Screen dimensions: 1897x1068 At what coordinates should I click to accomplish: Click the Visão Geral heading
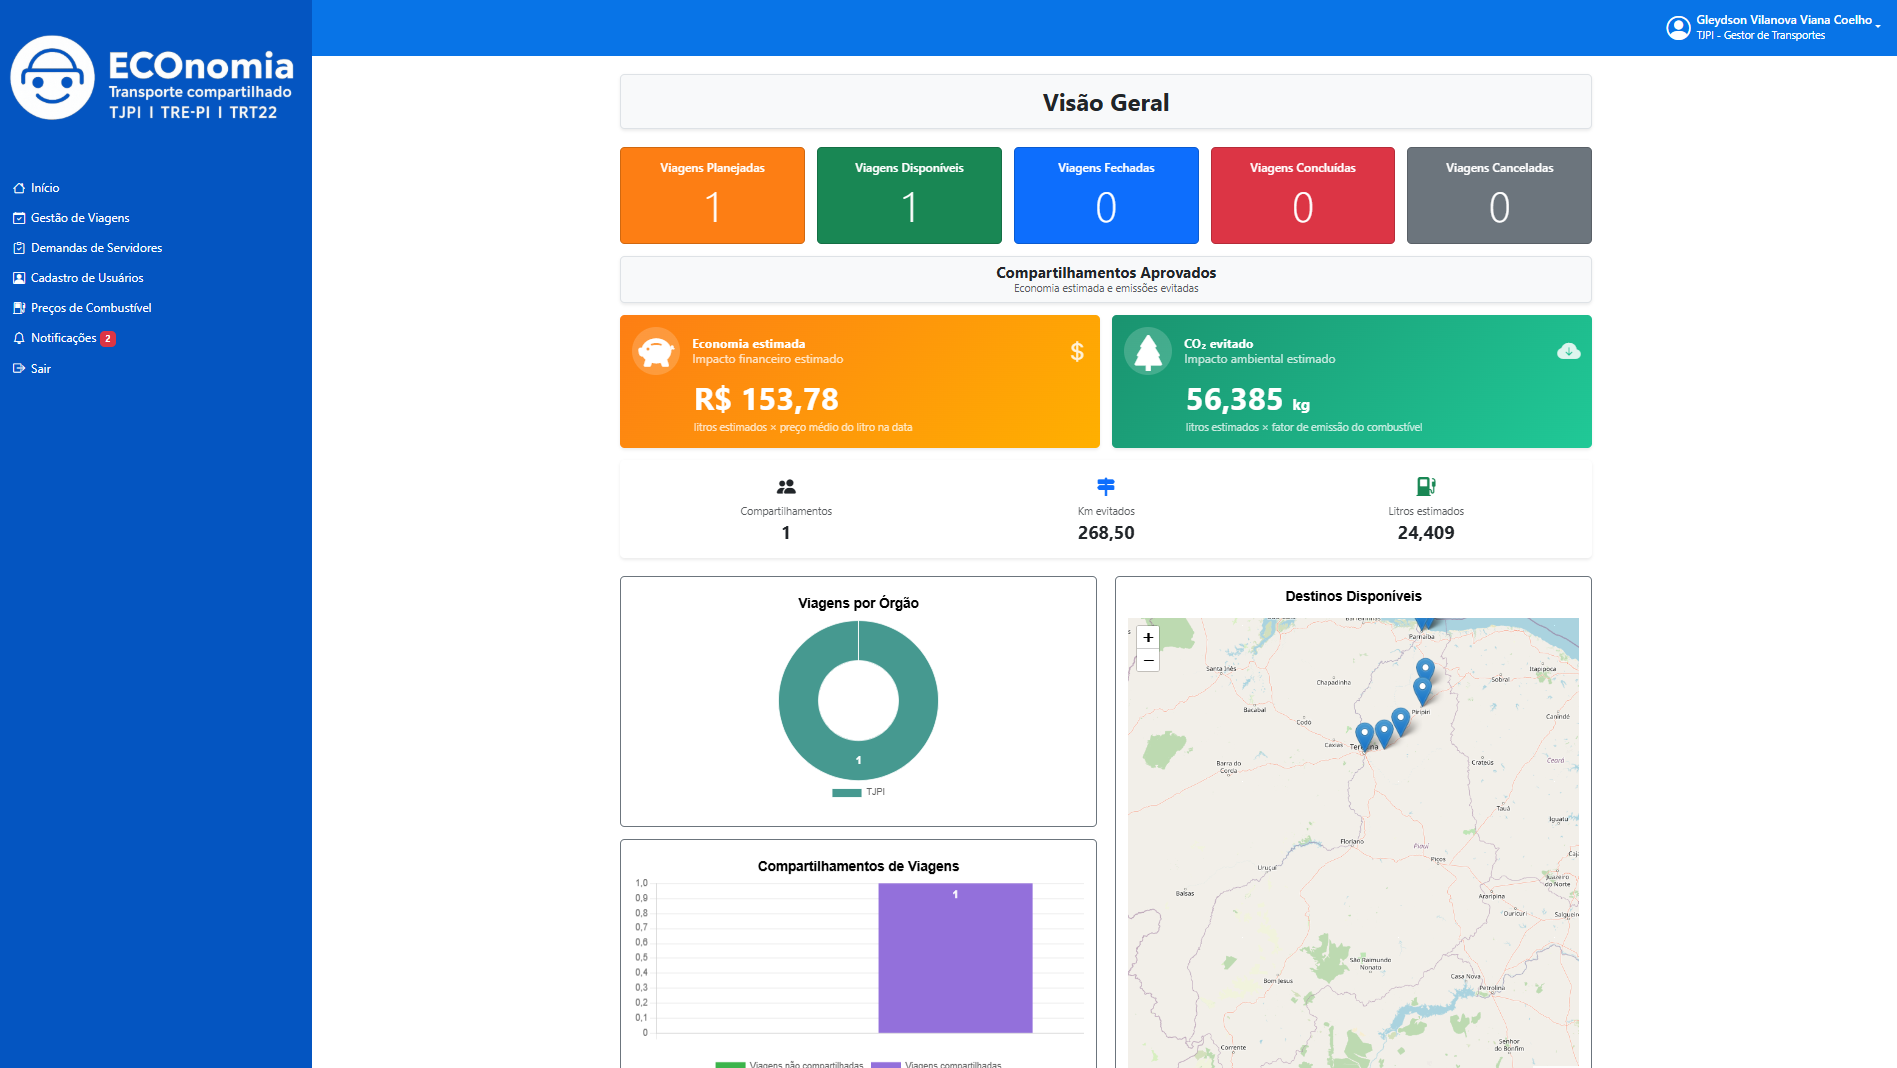click(x=1106, y=103)
